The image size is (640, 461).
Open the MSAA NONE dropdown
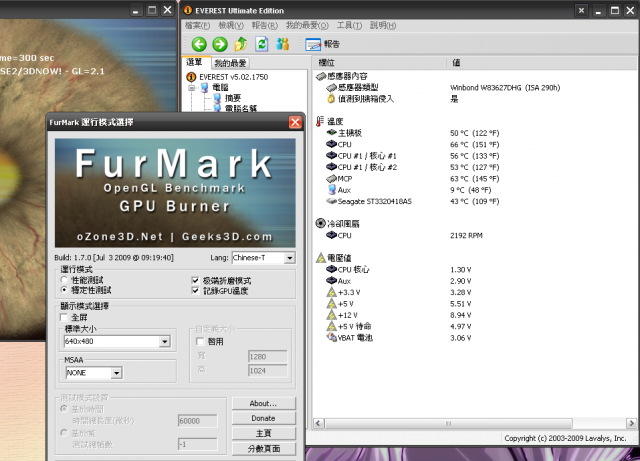pos(116,373)
